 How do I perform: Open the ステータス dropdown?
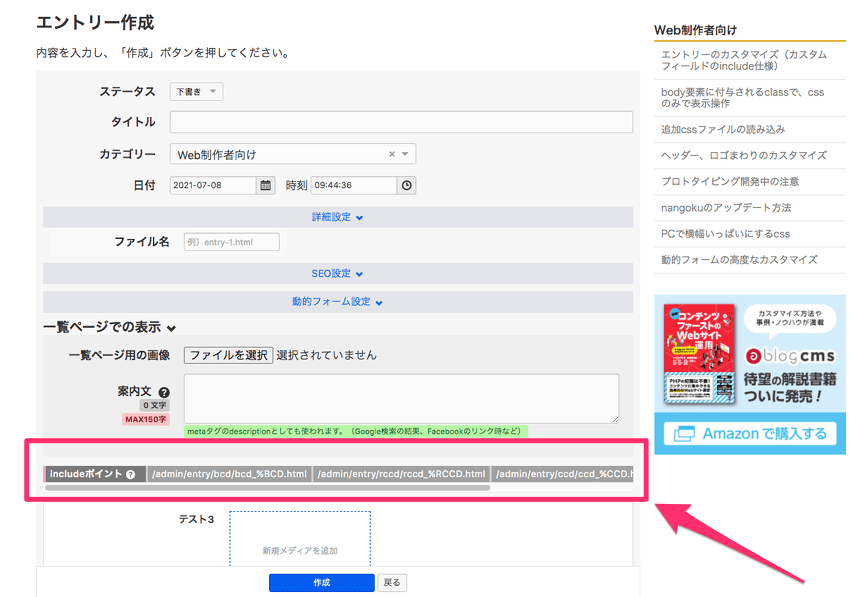click(196, 92)
